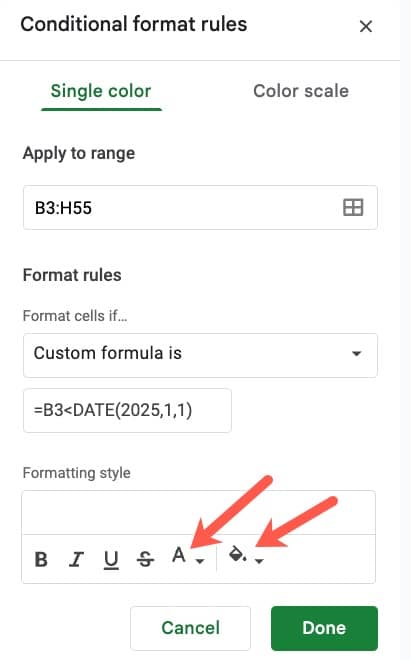This screenshot has height=660, width=411.
Task: Switch to the Color scale tab
Action: point(301,91)
